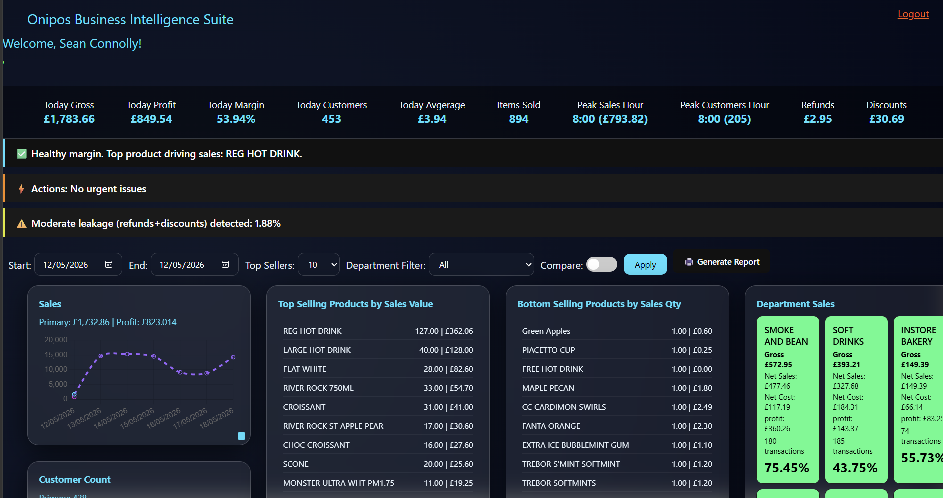The width and height of the screenshot is (943, 498).
Task: Click the SOFT DRINKS department card
Action: (x=856, y=399)
